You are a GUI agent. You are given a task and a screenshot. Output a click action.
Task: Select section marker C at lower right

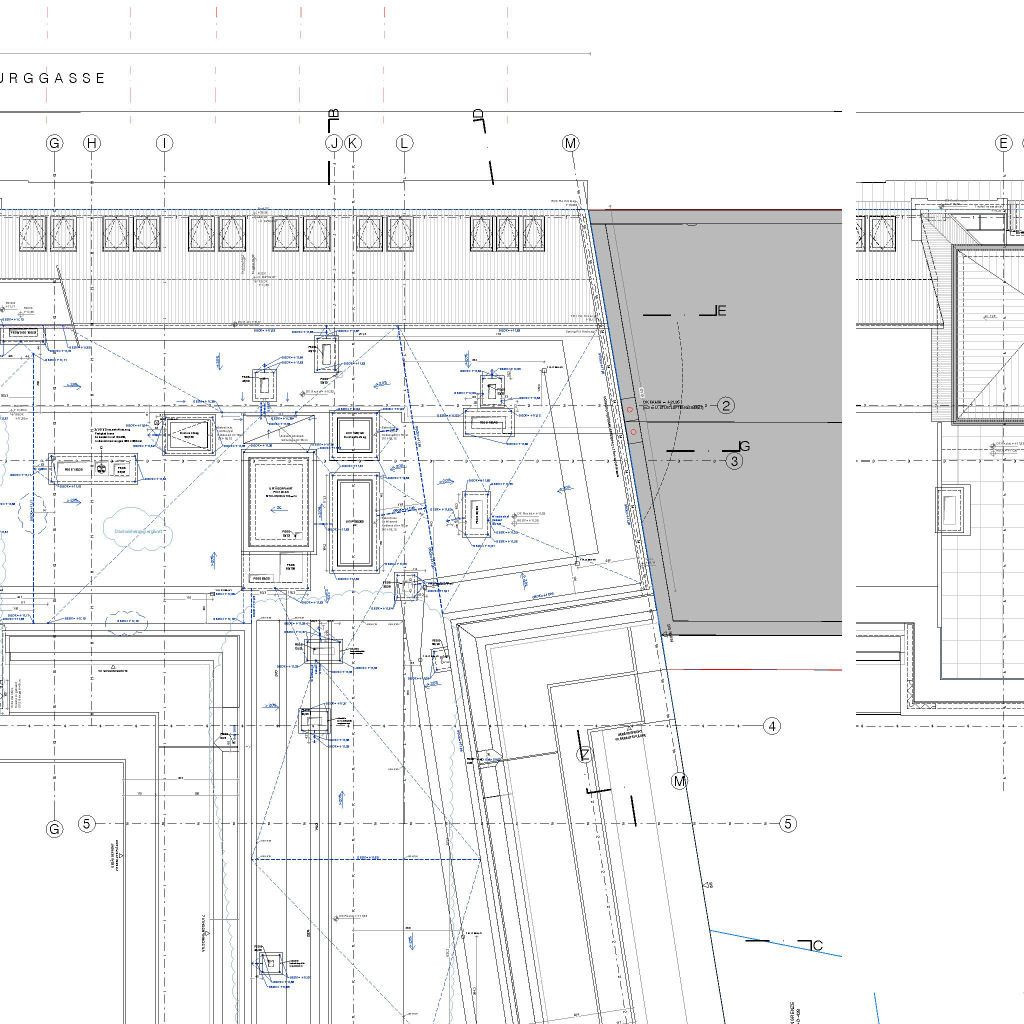816,945
